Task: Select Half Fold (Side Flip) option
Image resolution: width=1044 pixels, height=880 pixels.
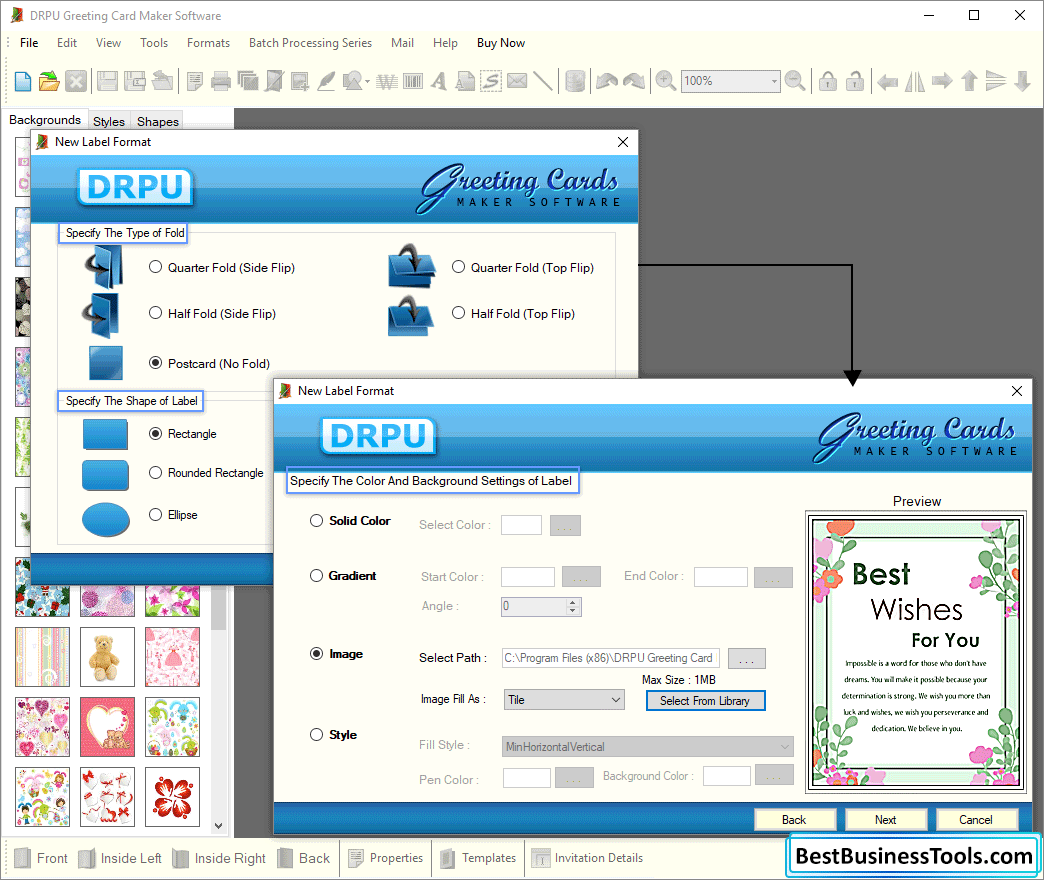Action: [x=155, y=313]
